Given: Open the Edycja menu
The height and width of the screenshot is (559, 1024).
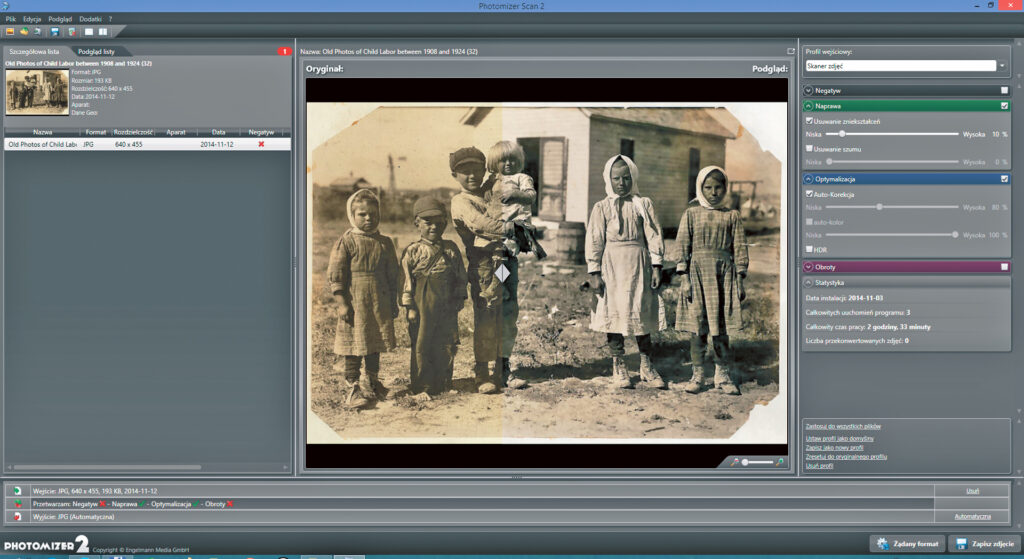Looking at the screenshot, I should [x=32, y=18].
